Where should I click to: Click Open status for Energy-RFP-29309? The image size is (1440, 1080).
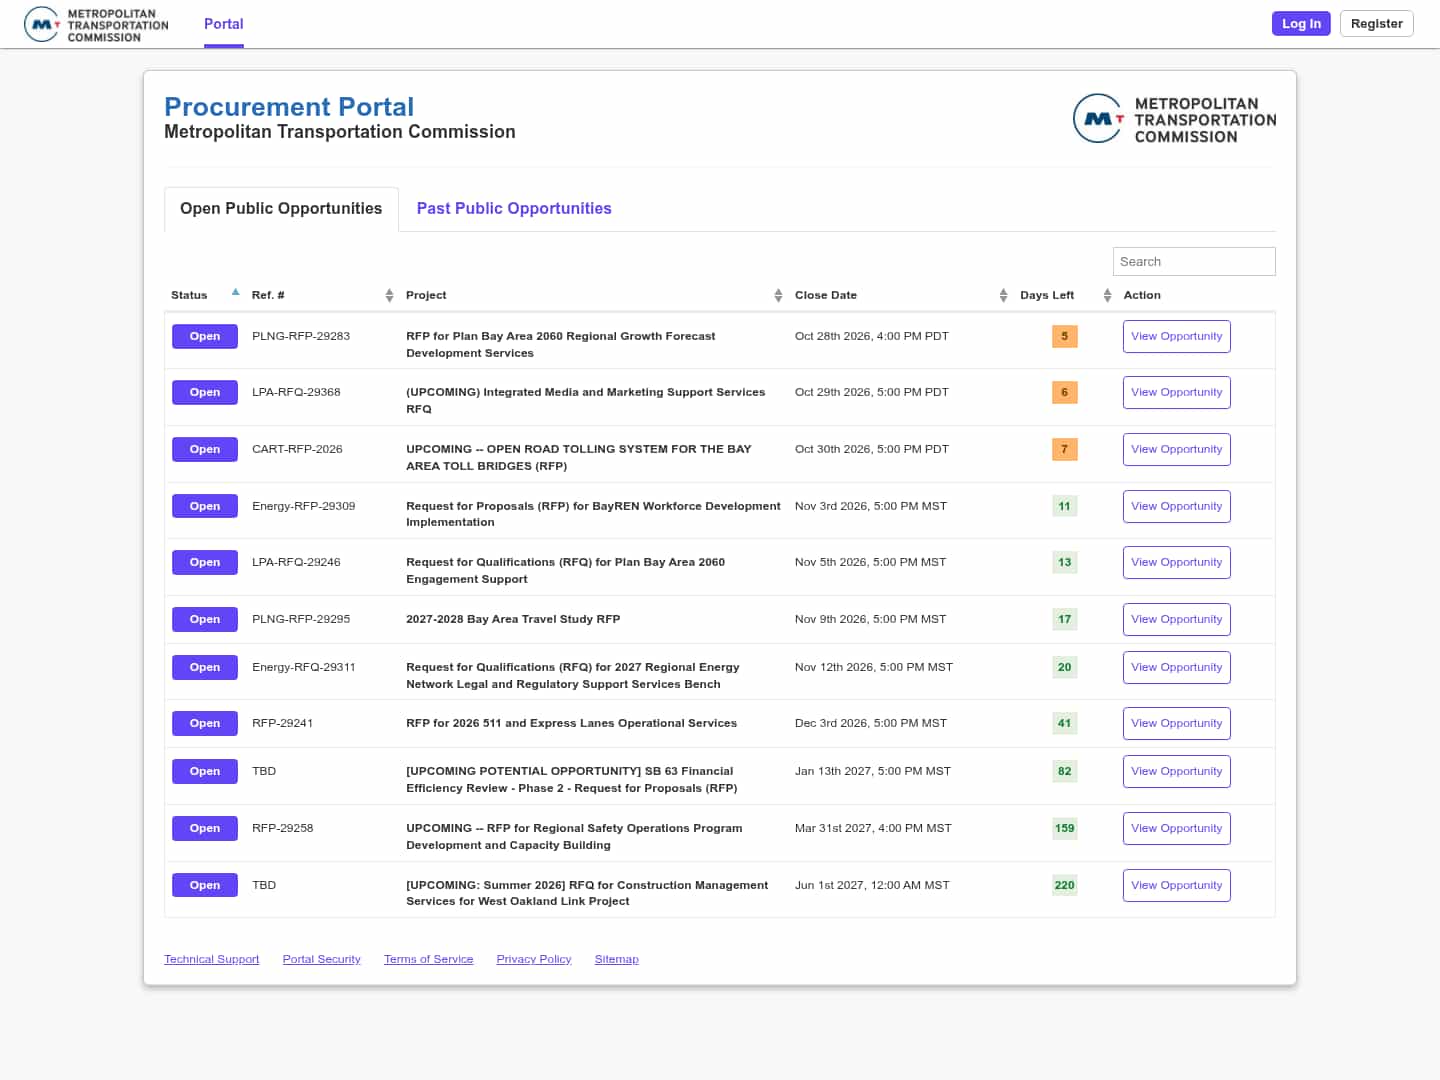205,506
